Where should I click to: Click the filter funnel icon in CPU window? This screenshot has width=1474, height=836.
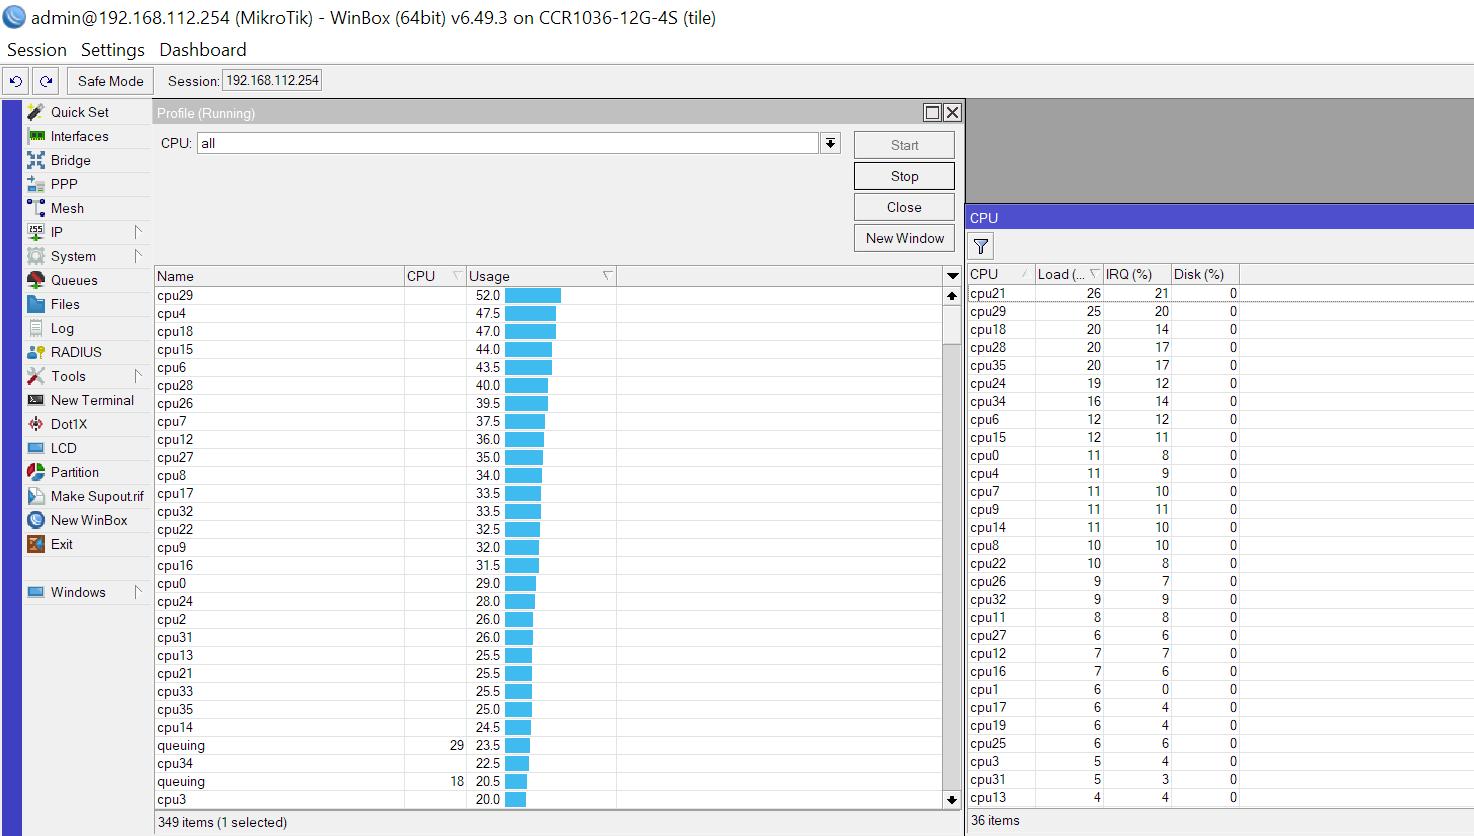(981, 246)
